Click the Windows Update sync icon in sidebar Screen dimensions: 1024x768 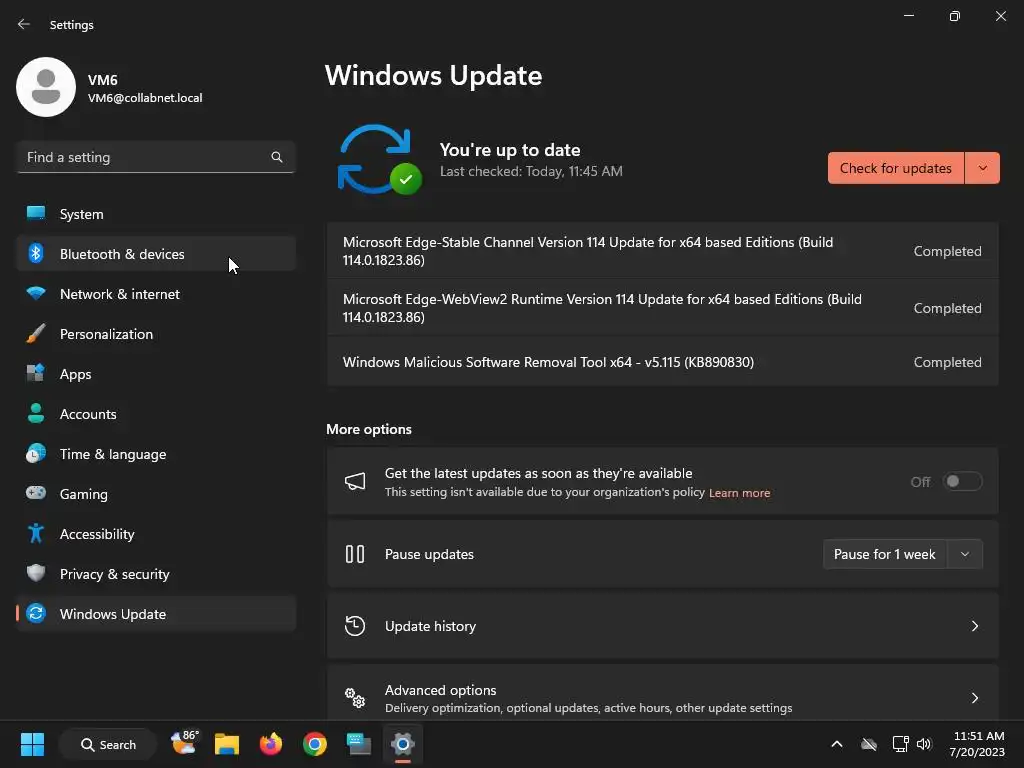[36, 613]
